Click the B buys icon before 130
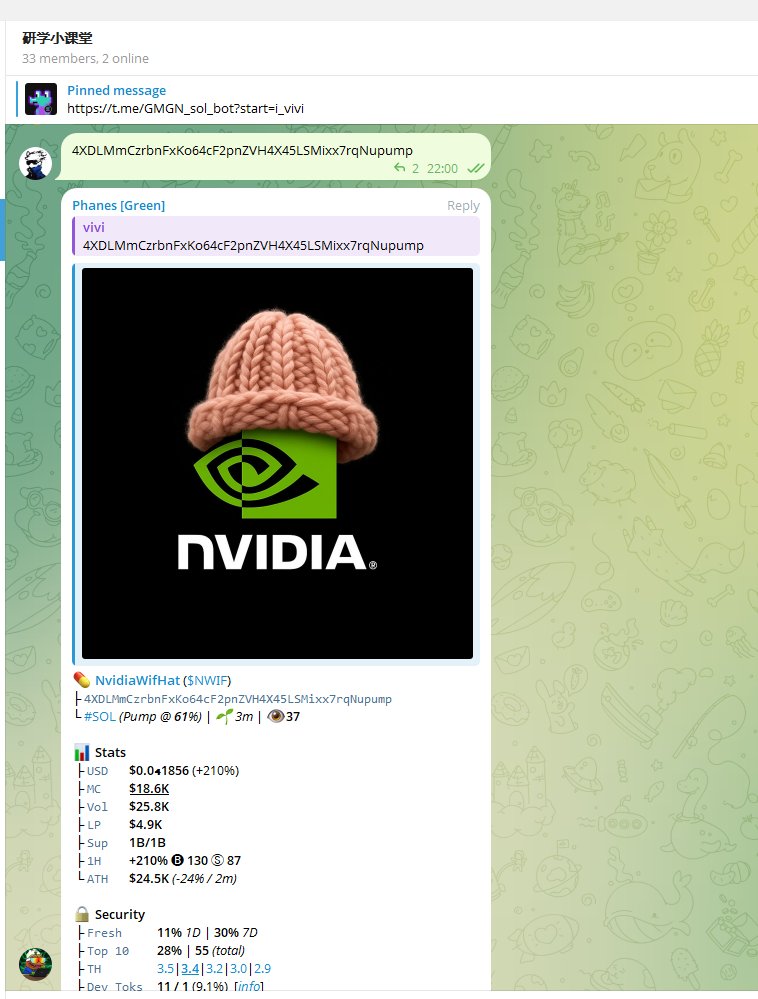This screenshot has height=999, width=758. [178, 861]
